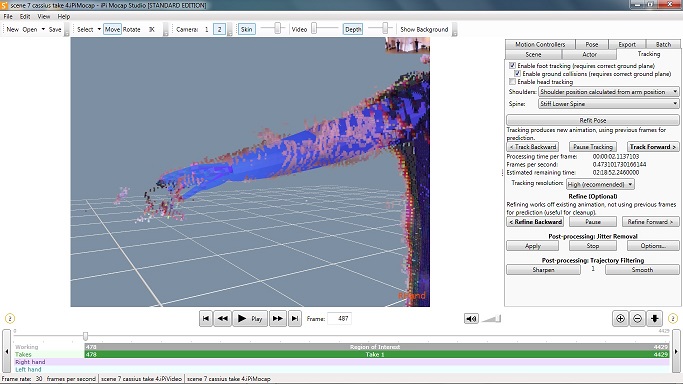Enable head tracking checkbox
Screen dimensions: 683x384
(512, 81)
